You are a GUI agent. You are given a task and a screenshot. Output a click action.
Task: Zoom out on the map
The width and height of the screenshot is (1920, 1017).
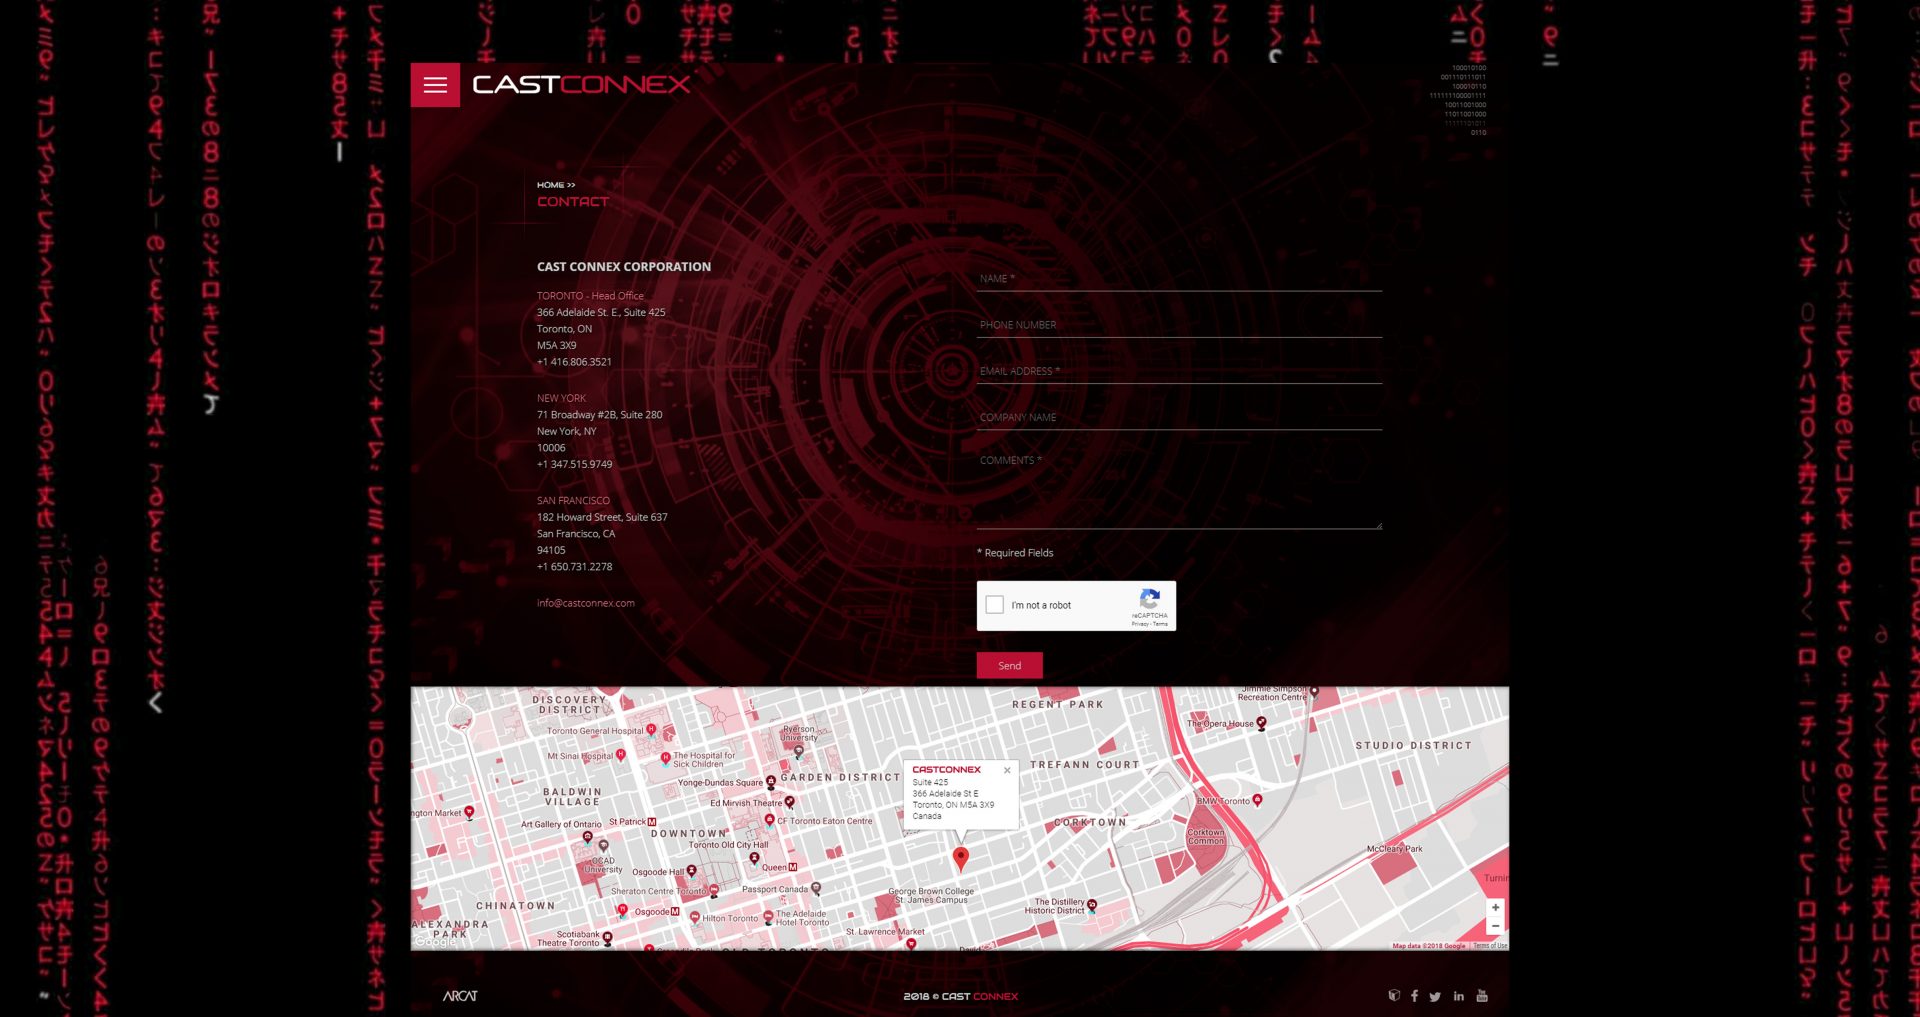1495,927
